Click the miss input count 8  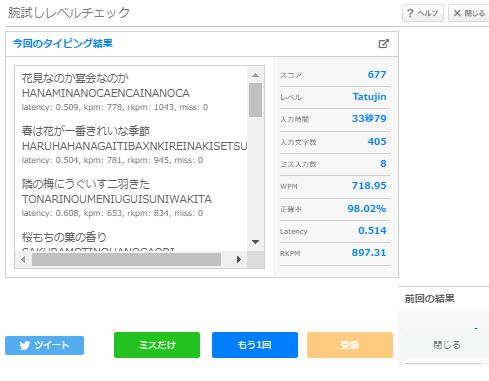click(x=383, y=163)
